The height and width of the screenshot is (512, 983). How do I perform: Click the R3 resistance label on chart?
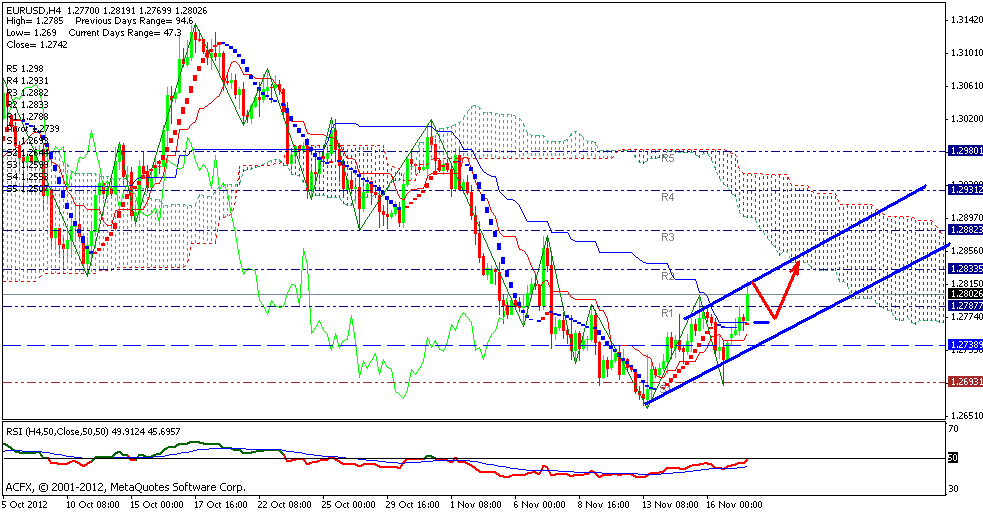coord(669,237)
